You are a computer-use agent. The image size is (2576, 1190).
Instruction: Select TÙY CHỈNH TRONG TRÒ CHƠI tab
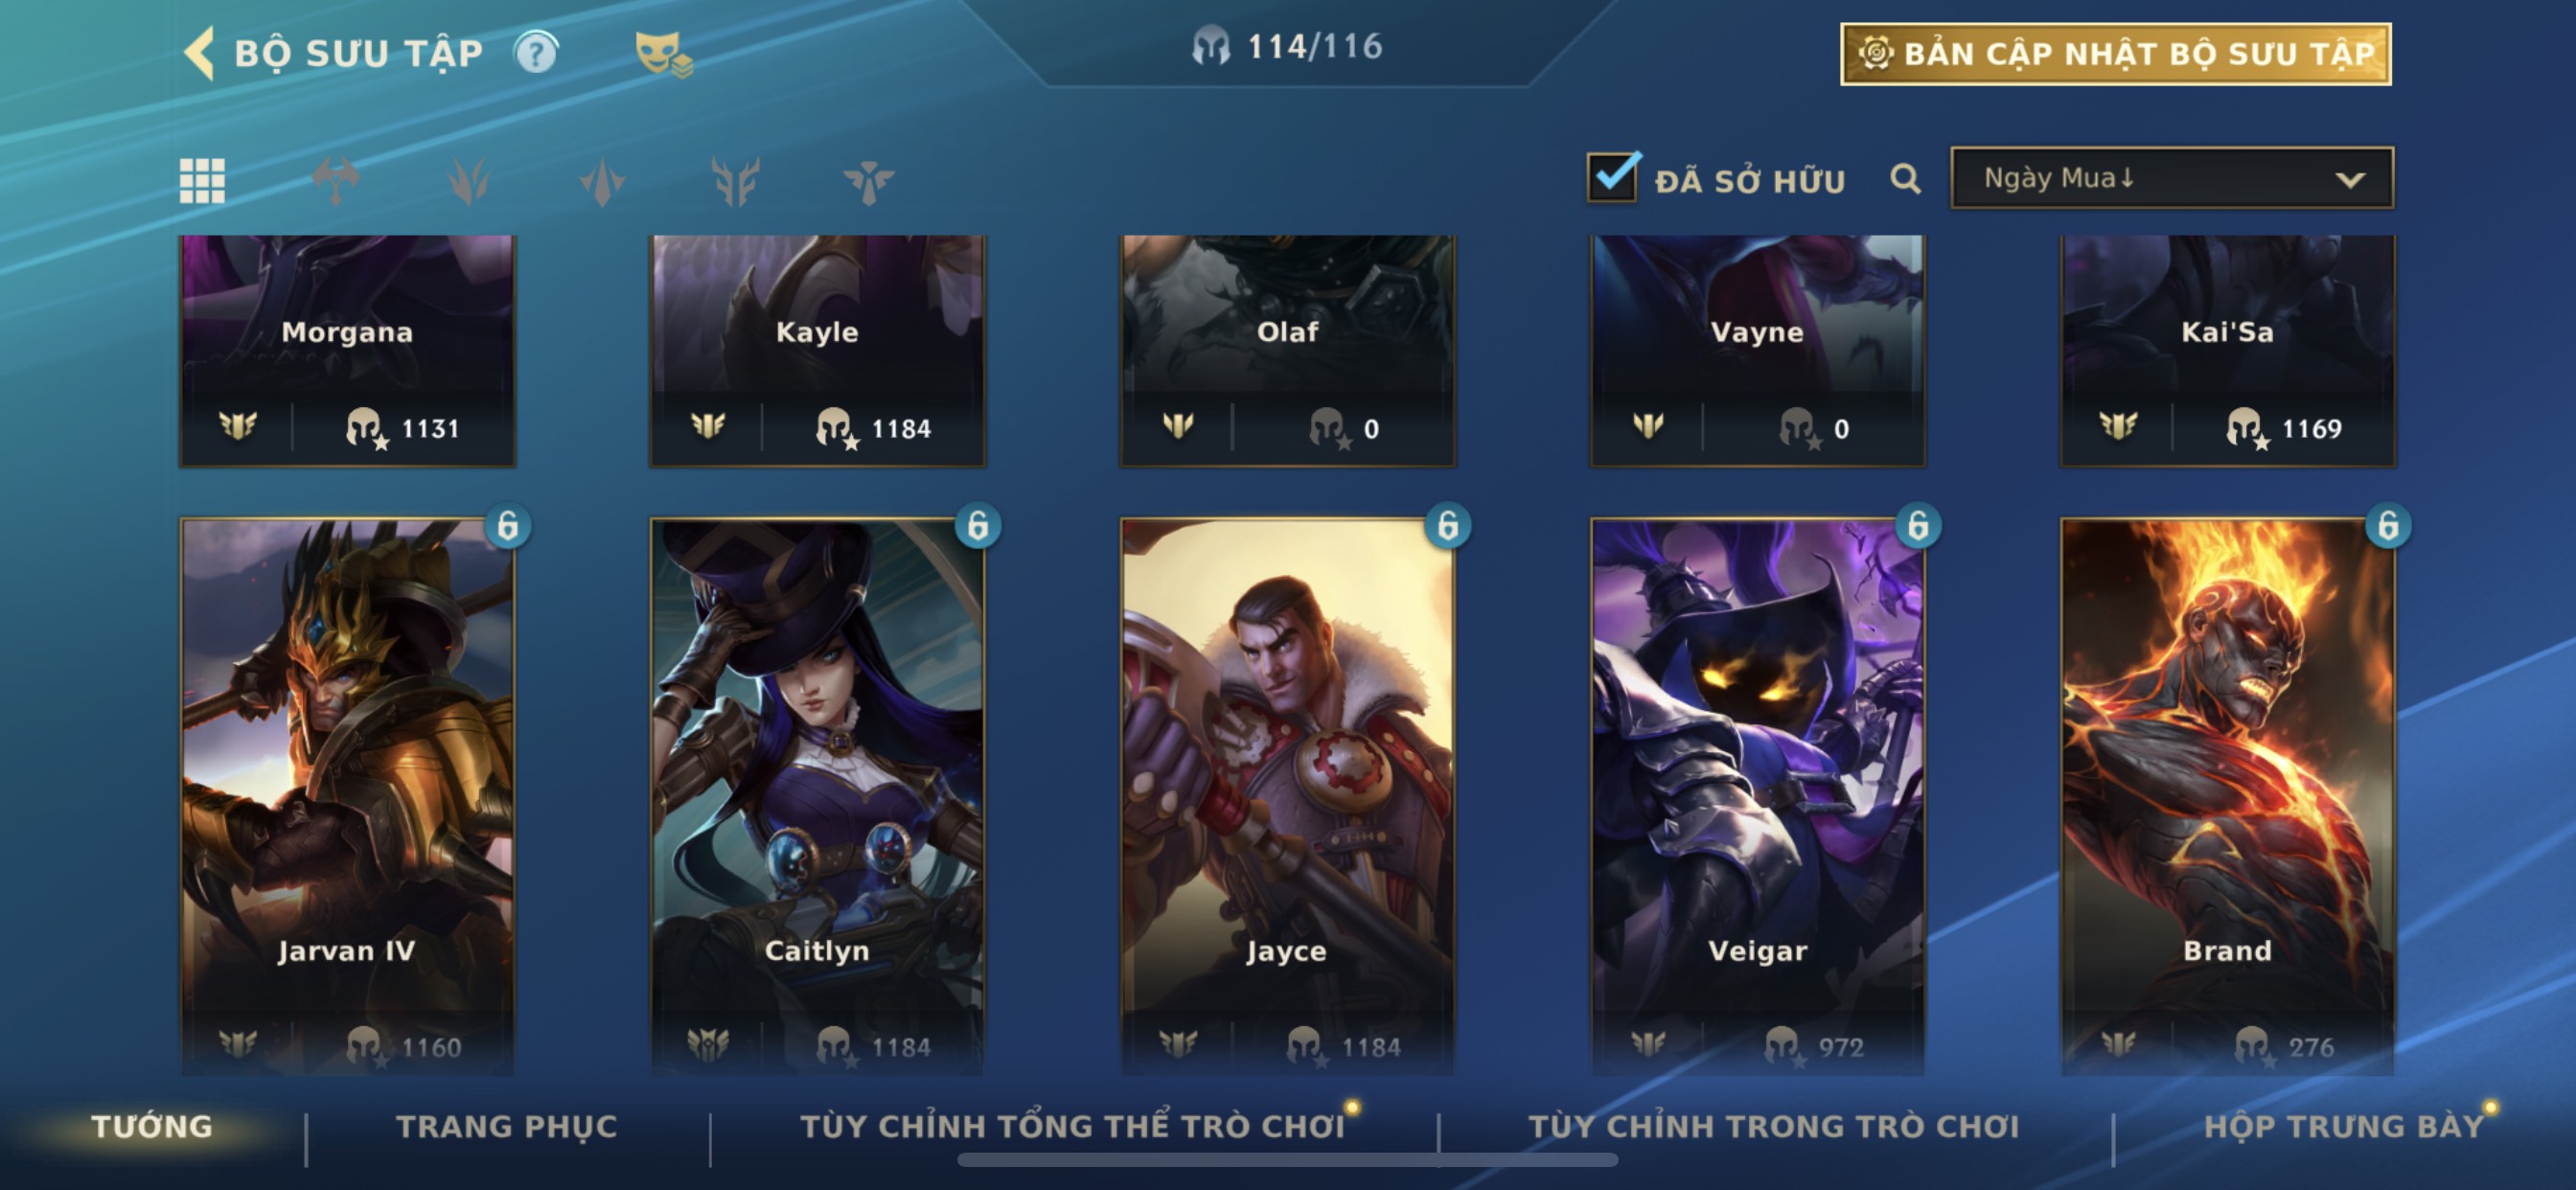(1774, 1126)
